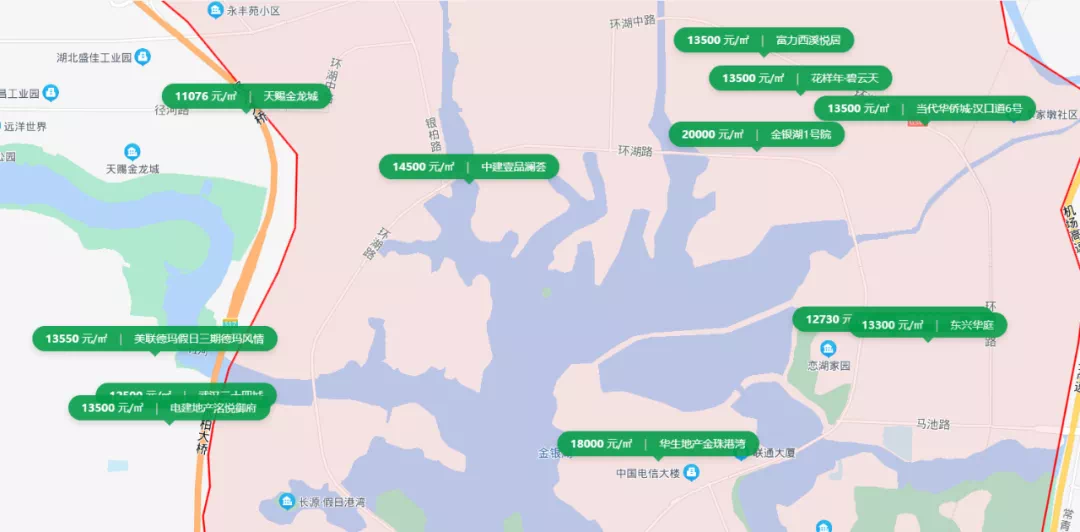
Task: Click the 20000 元/㎡ 金银湖1号院 marker
Action: [x=756, y=135]
